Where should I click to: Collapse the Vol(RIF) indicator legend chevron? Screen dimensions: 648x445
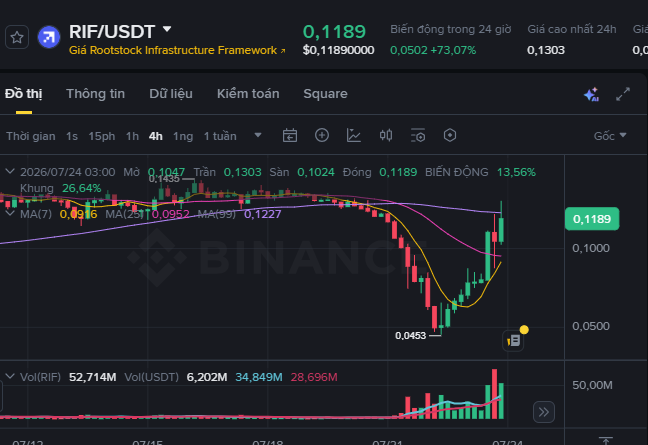point(10,376)
